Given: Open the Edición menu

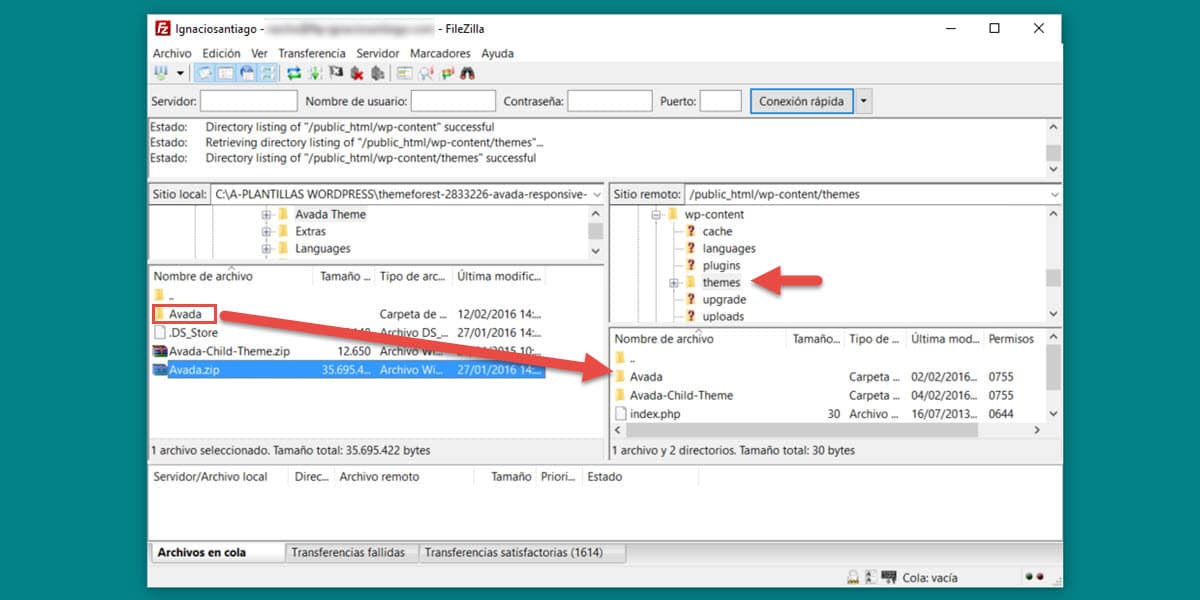Looking at the screenshot, I should (x=221, y=53).
